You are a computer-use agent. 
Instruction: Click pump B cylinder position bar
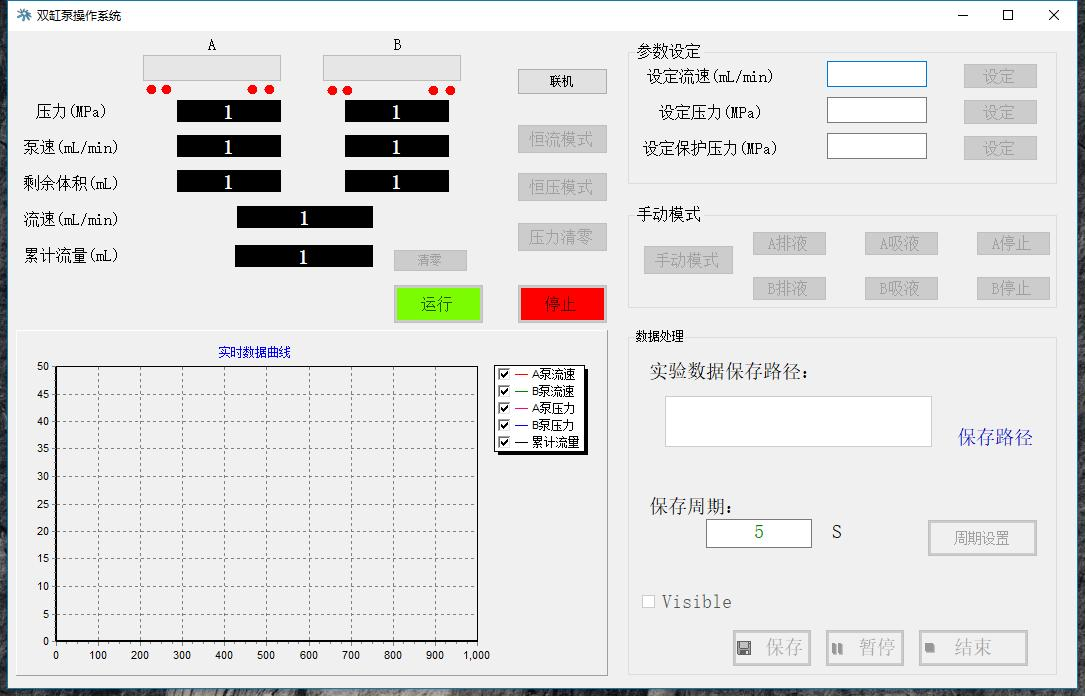point(392,68)
